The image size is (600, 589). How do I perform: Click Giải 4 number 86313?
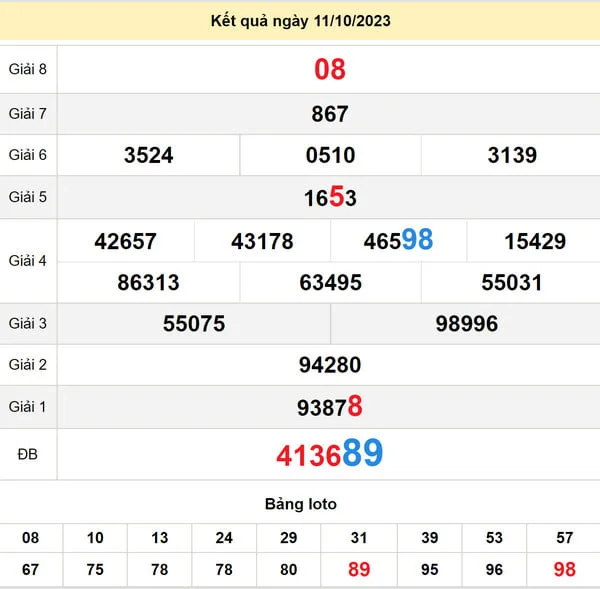(x=148, y=283)
